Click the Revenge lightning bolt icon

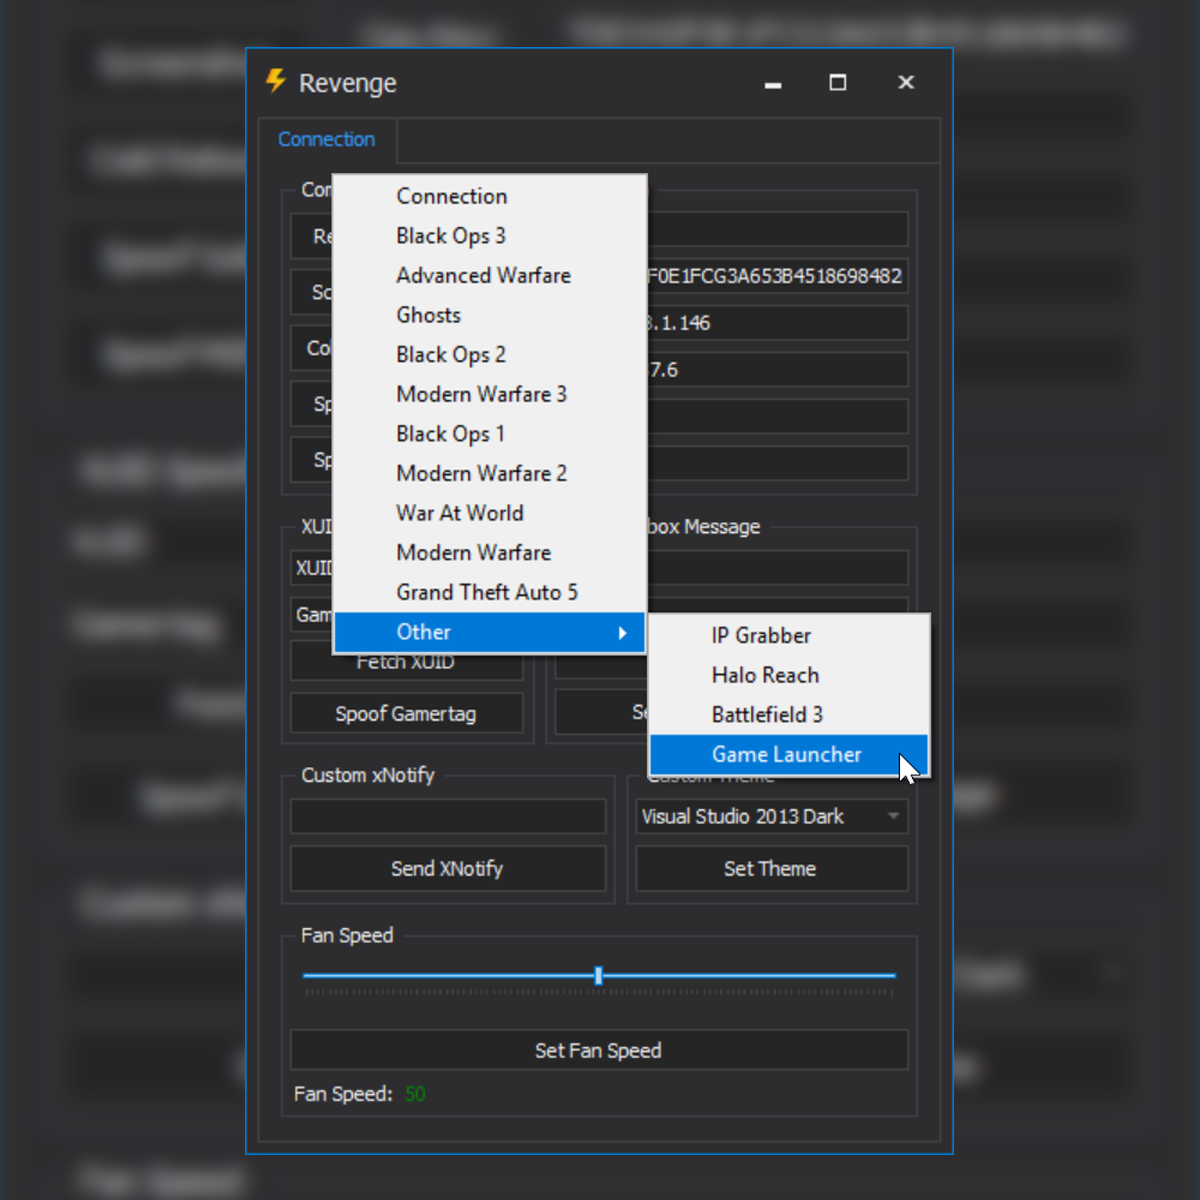click(x=276, y=81)
